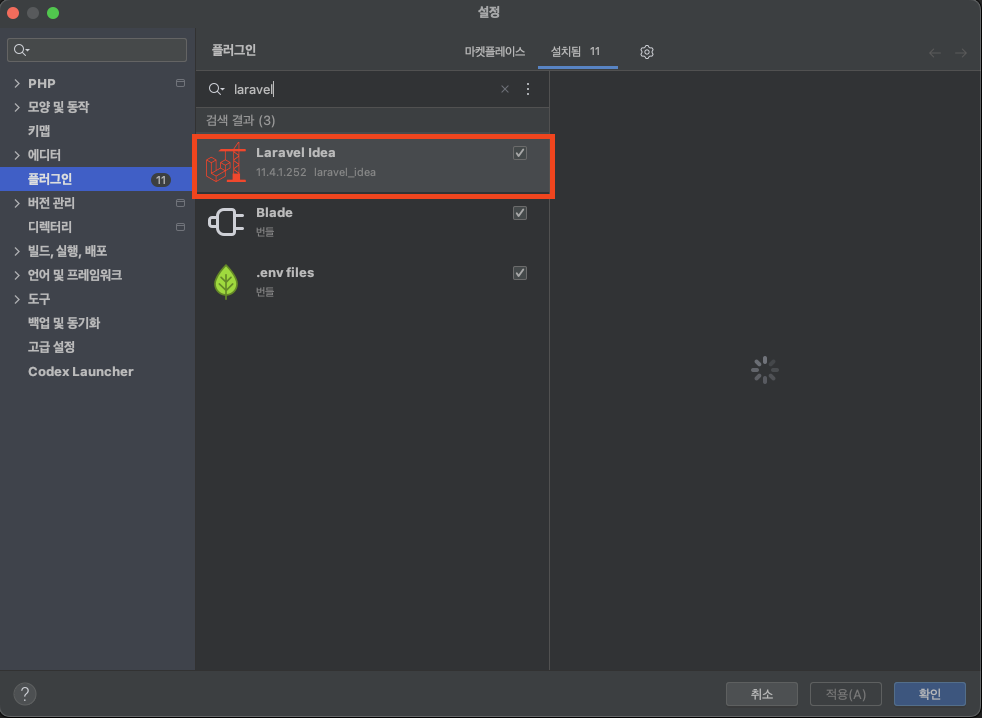Click the forward navigation arrow
Image resolution: width=982 pixels, height=718 pixels.
point(960,52)
